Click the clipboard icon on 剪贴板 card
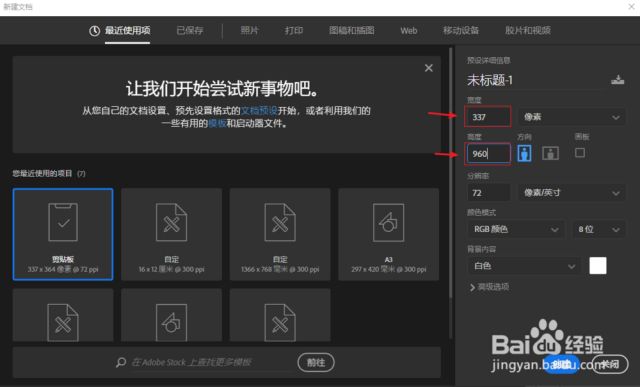The width and height of the screenshot is (640, 387). pos(63,222)
